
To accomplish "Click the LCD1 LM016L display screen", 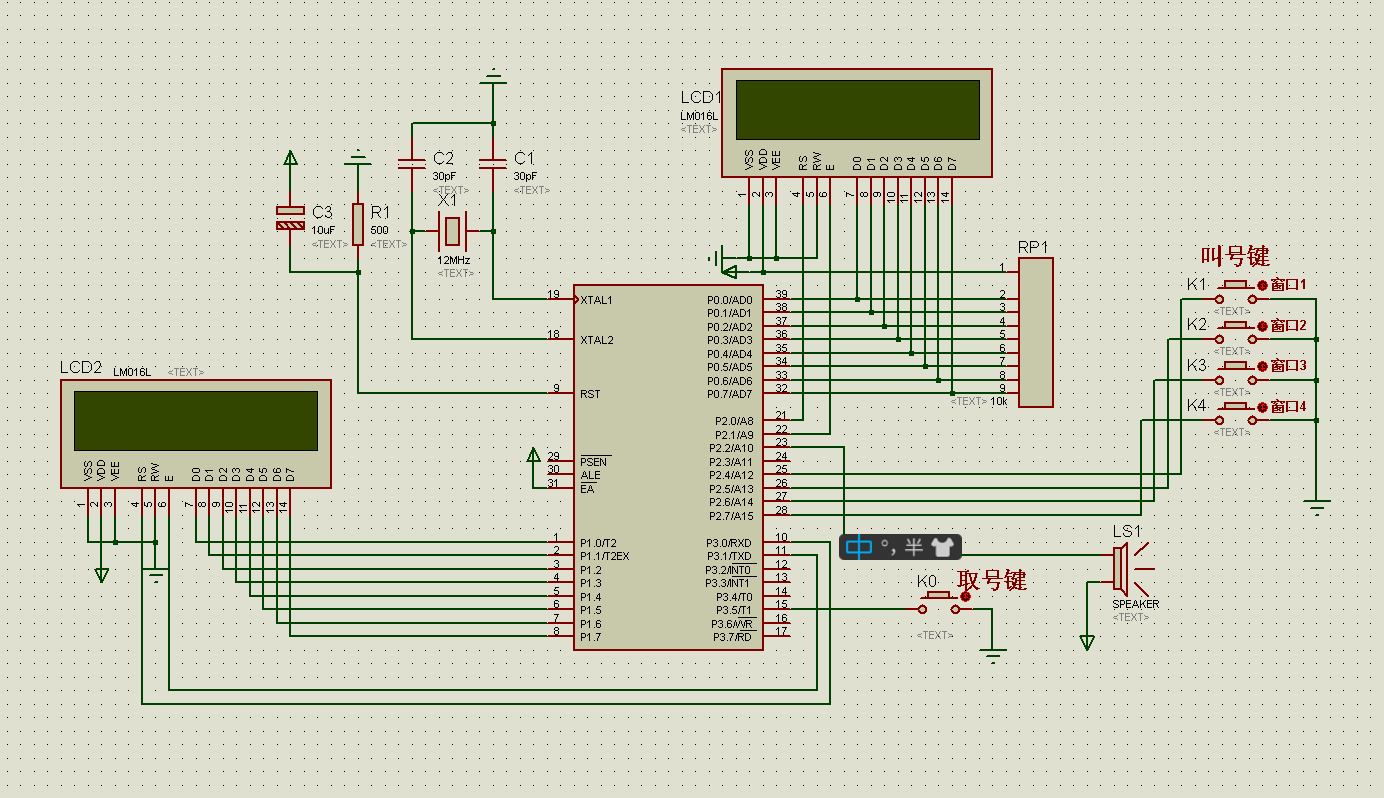I will point(858,110).
